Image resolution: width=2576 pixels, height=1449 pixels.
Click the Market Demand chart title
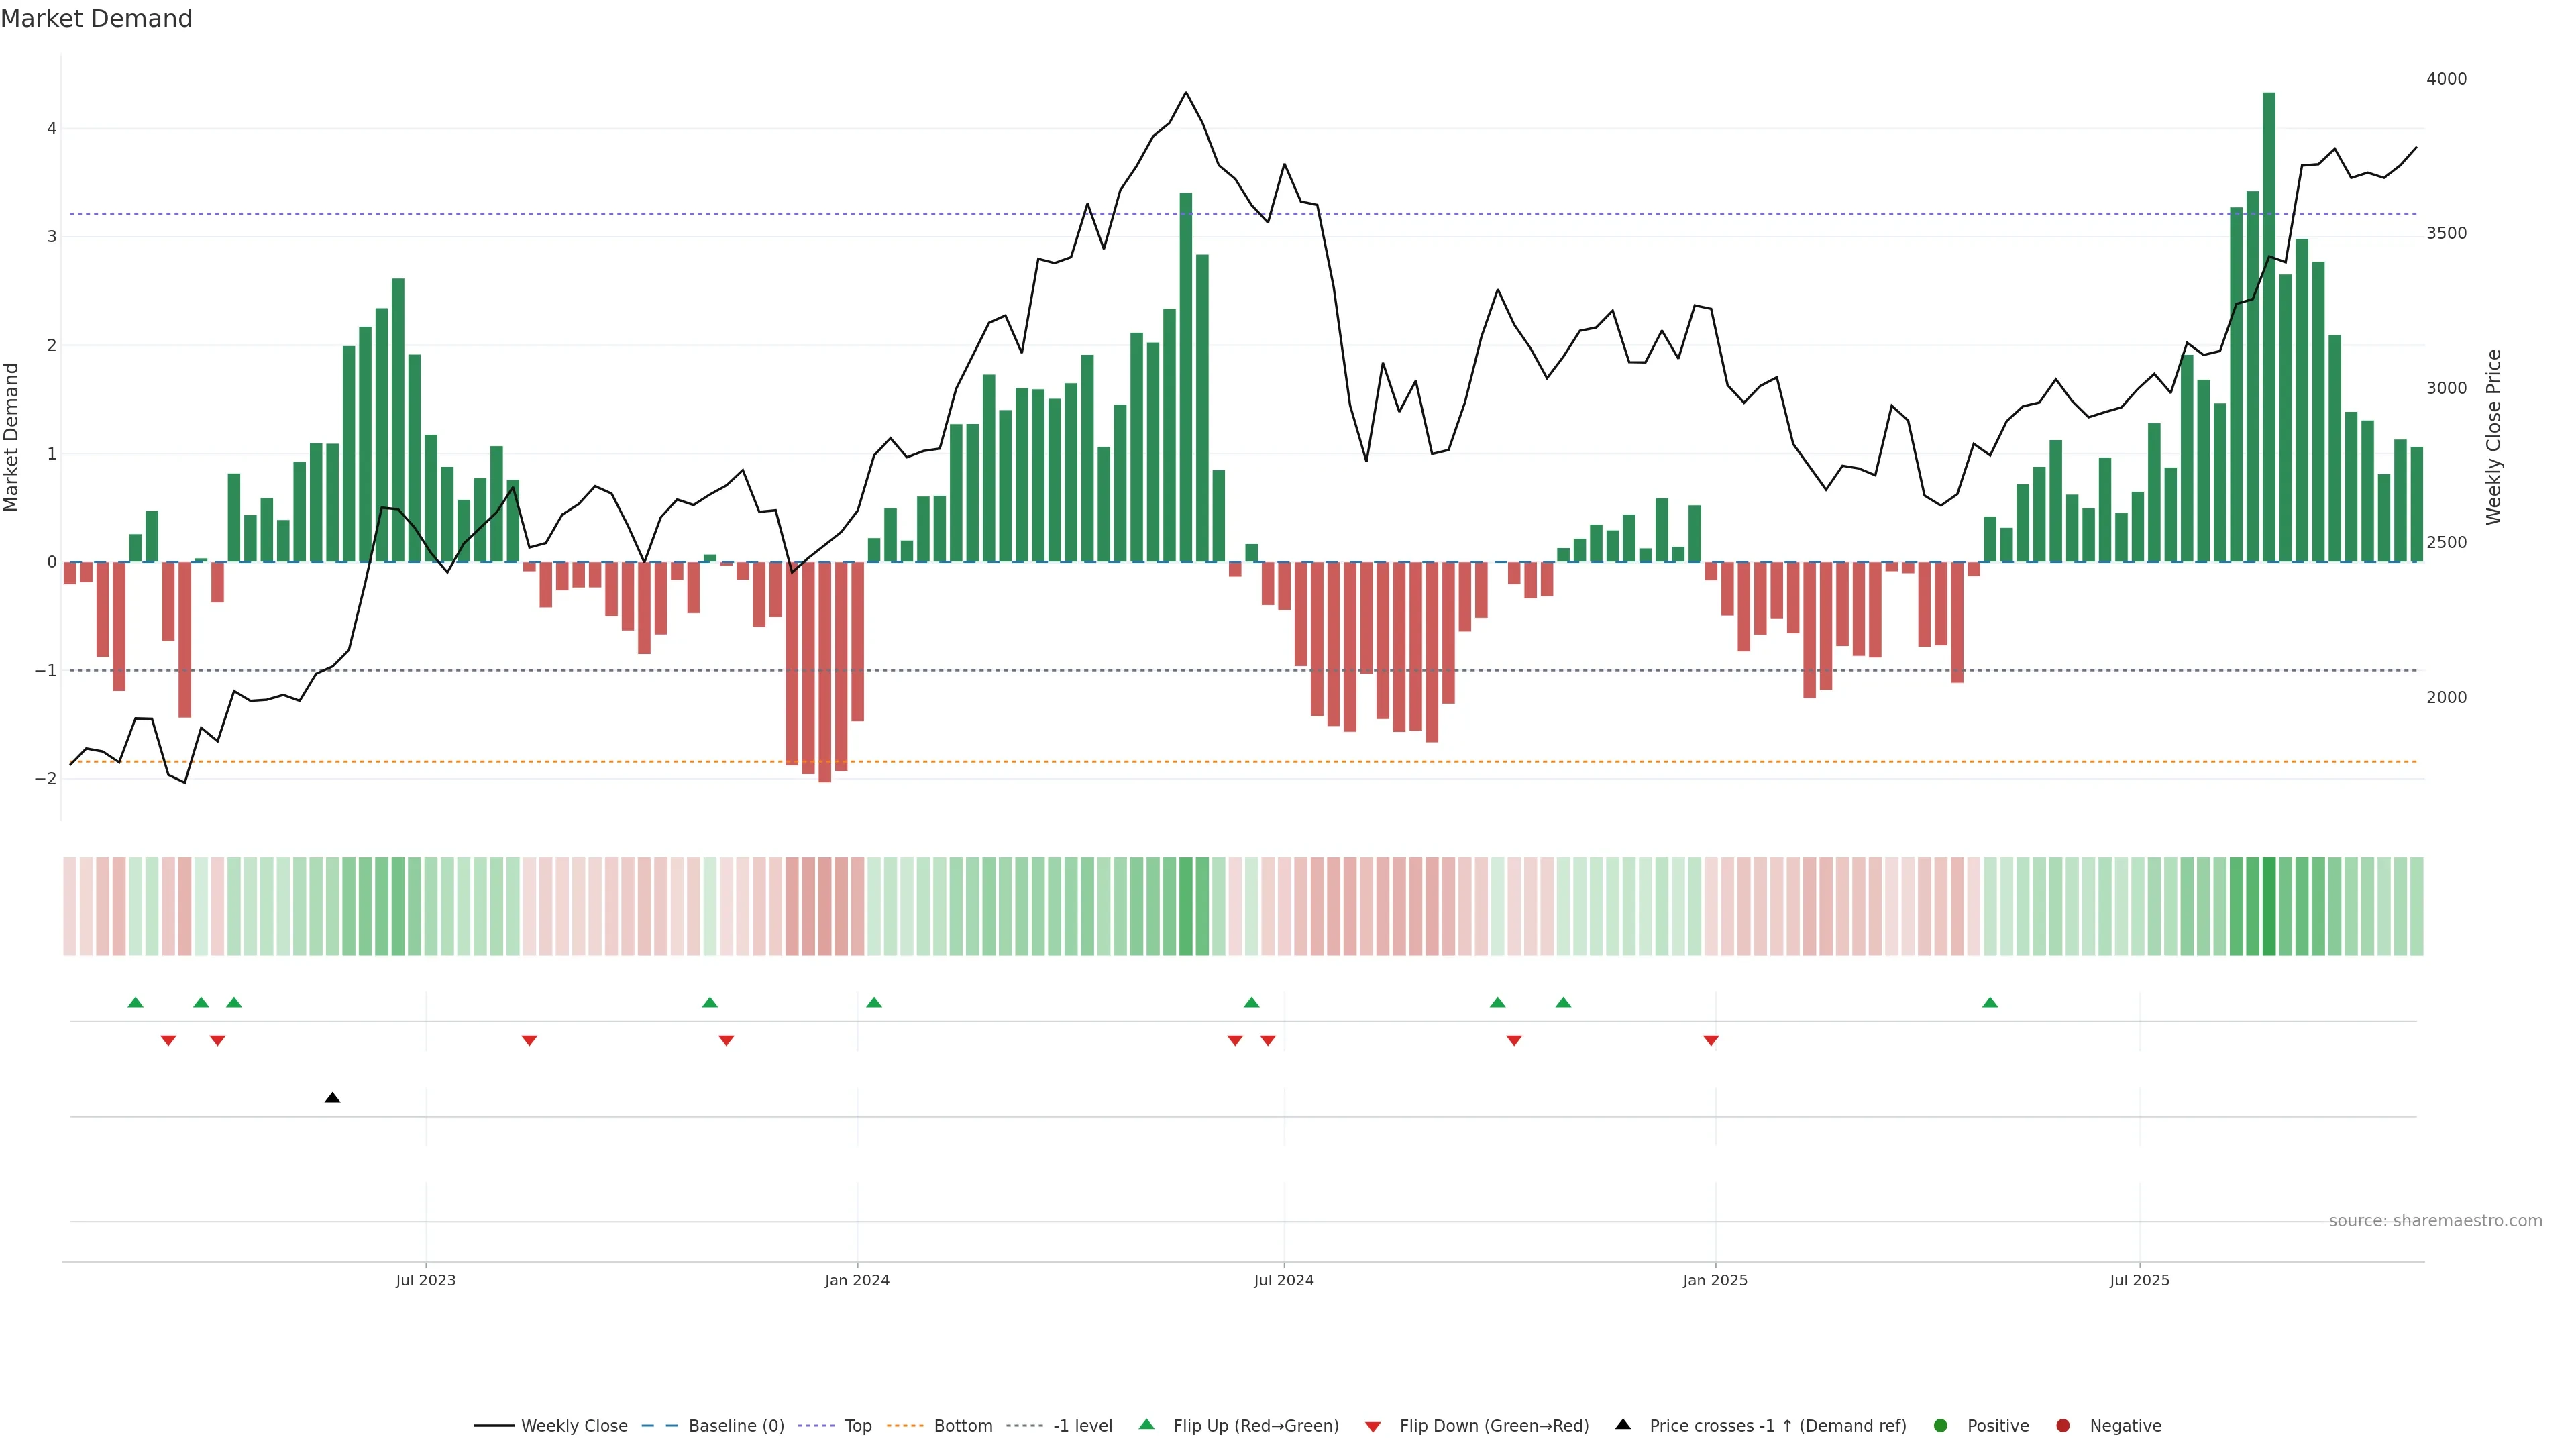pos(96,19)
